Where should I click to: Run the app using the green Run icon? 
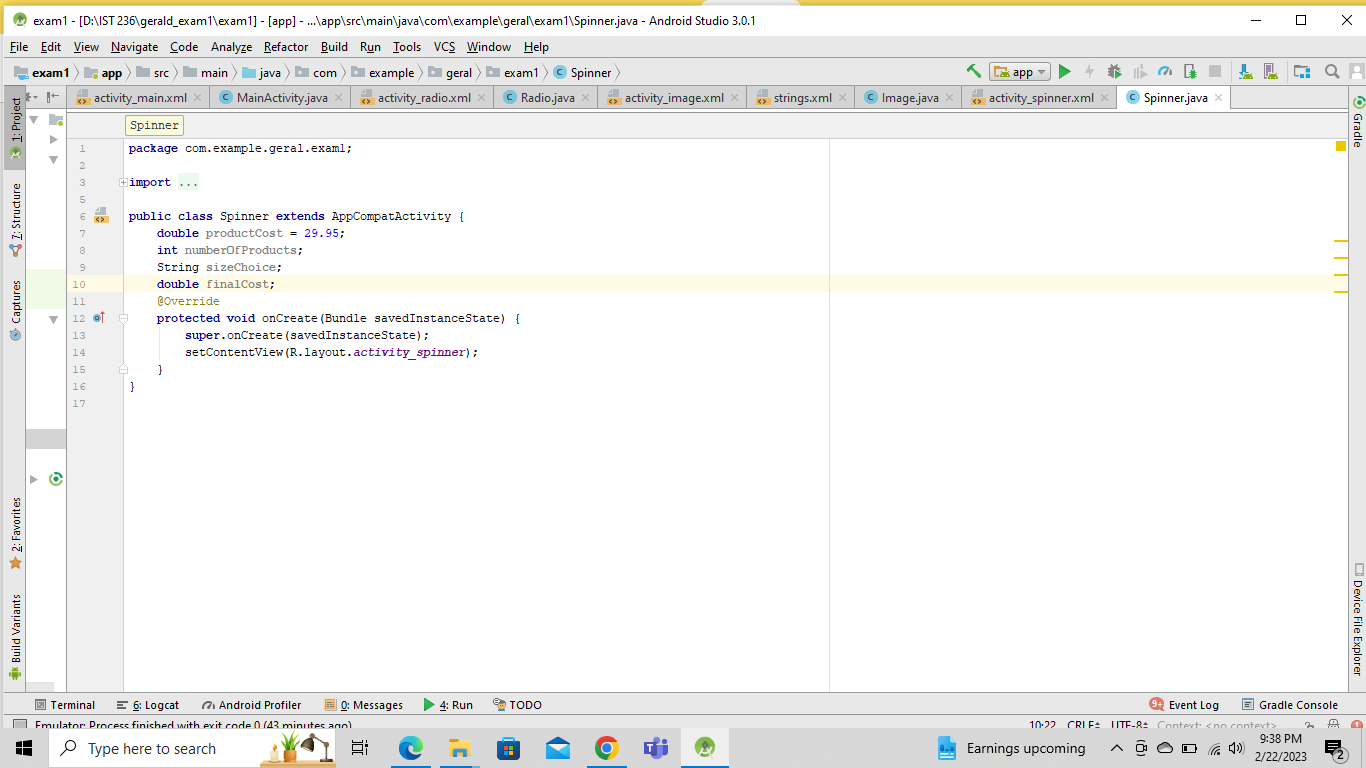[1064, 72]
